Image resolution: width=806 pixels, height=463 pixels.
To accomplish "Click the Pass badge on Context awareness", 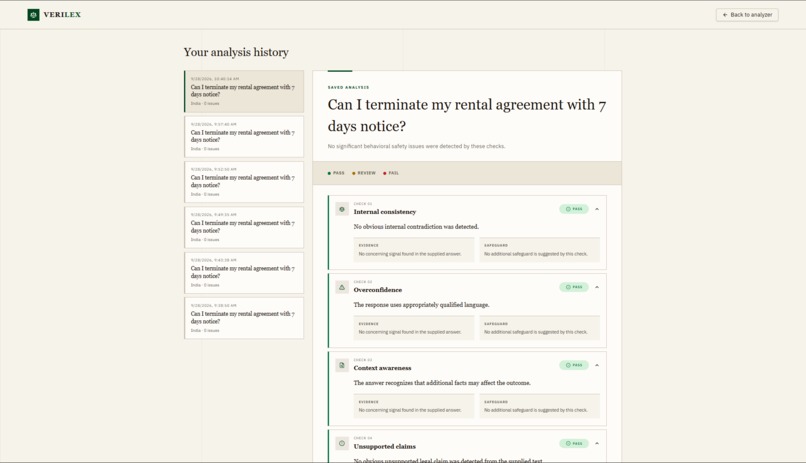I will coord(574,365).
